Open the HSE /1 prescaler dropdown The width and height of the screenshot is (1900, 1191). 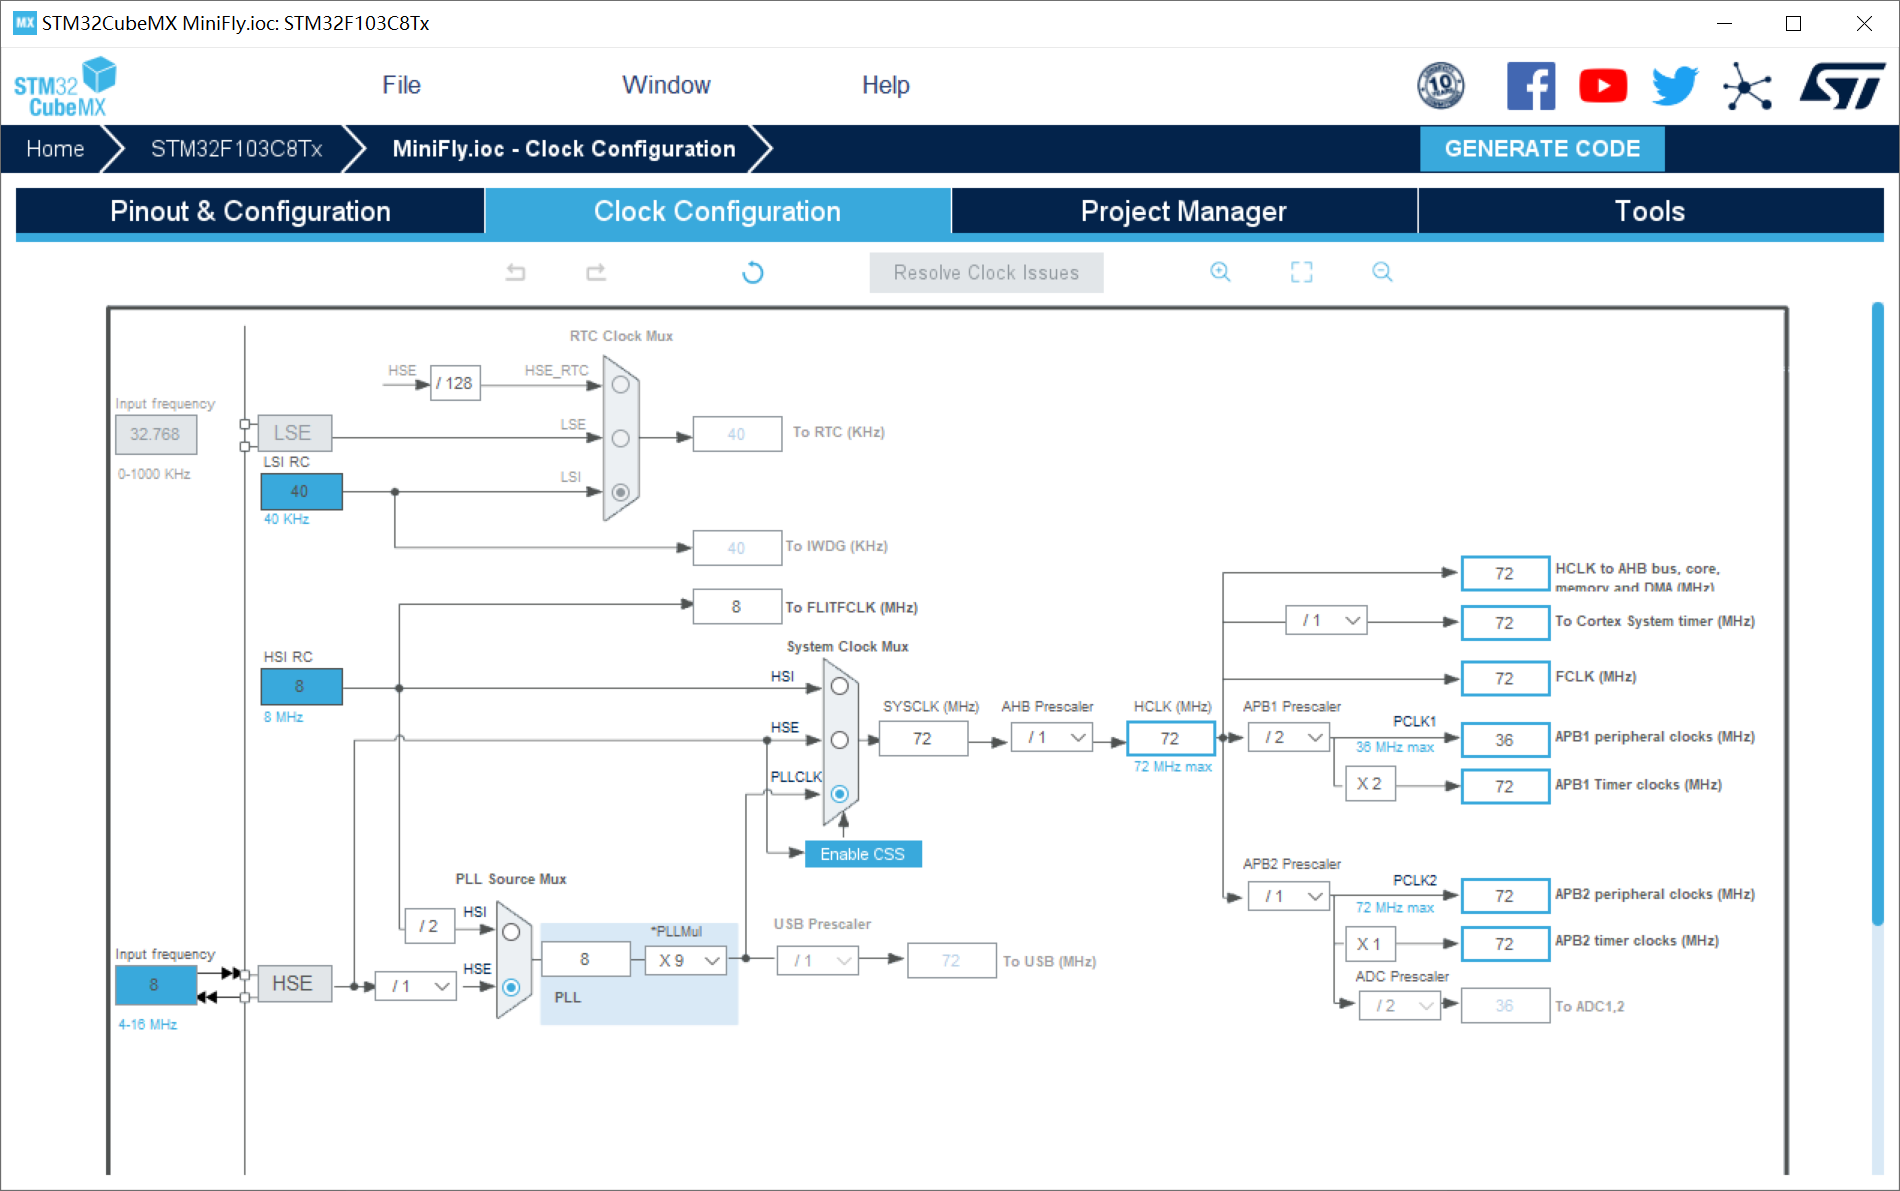point(416,986)
